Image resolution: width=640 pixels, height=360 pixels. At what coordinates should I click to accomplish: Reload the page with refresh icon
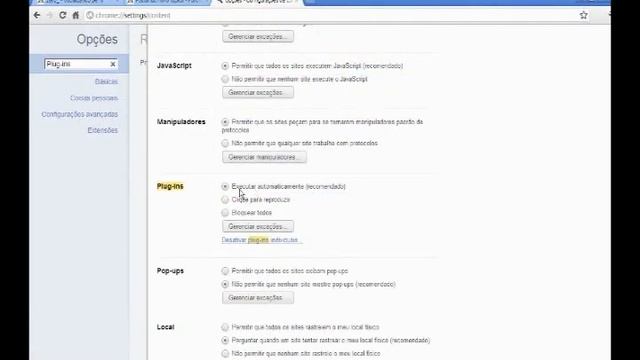[62, 15]
